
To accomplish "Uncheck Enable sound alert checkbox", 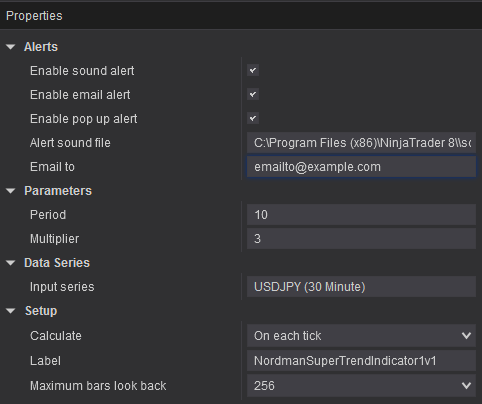I will [253, 71].
